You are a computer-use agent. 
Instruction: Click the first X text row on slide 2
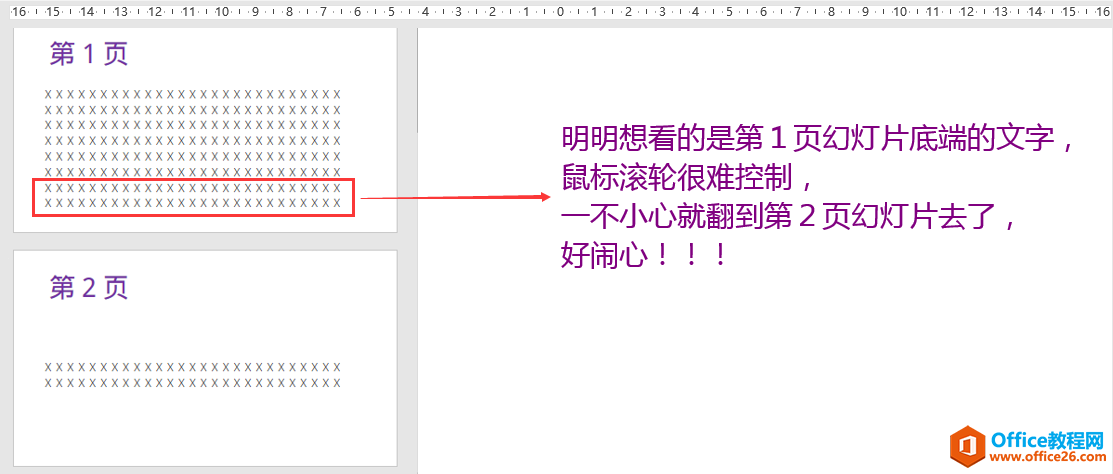(192, 367)
